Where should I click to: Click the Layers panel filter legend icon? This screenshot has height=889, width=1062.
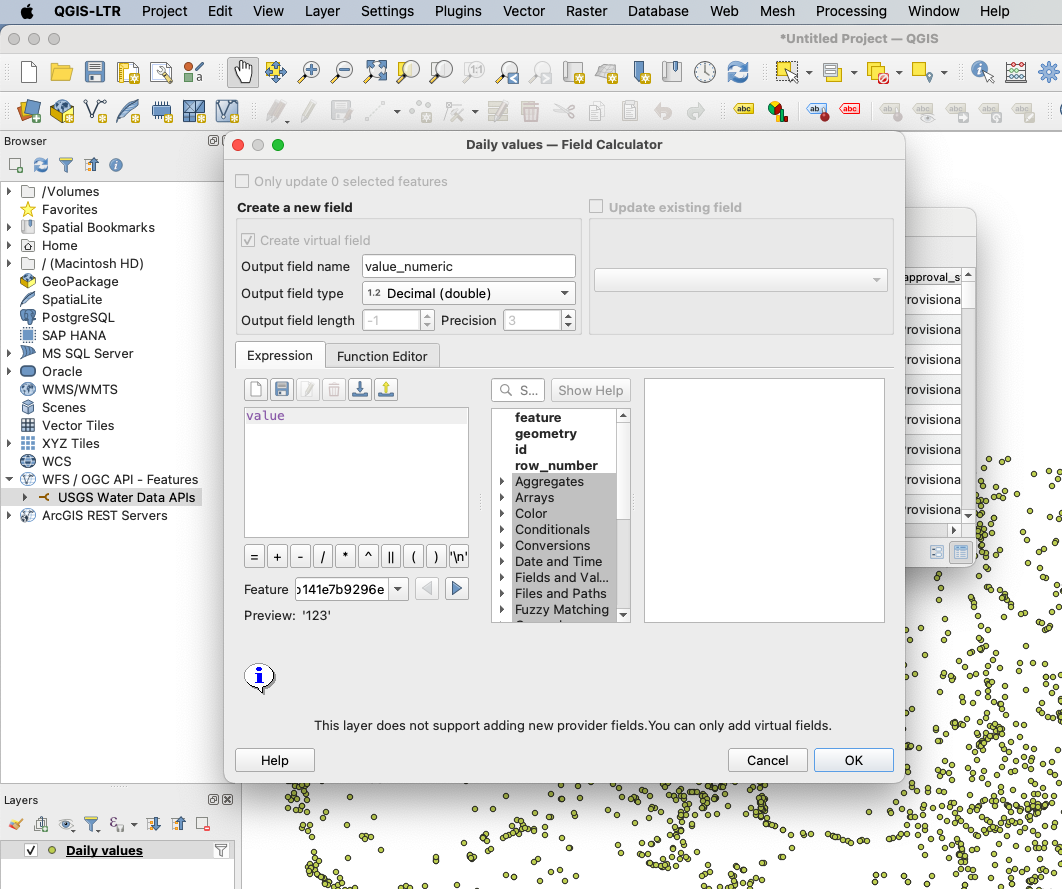[91, 824]
